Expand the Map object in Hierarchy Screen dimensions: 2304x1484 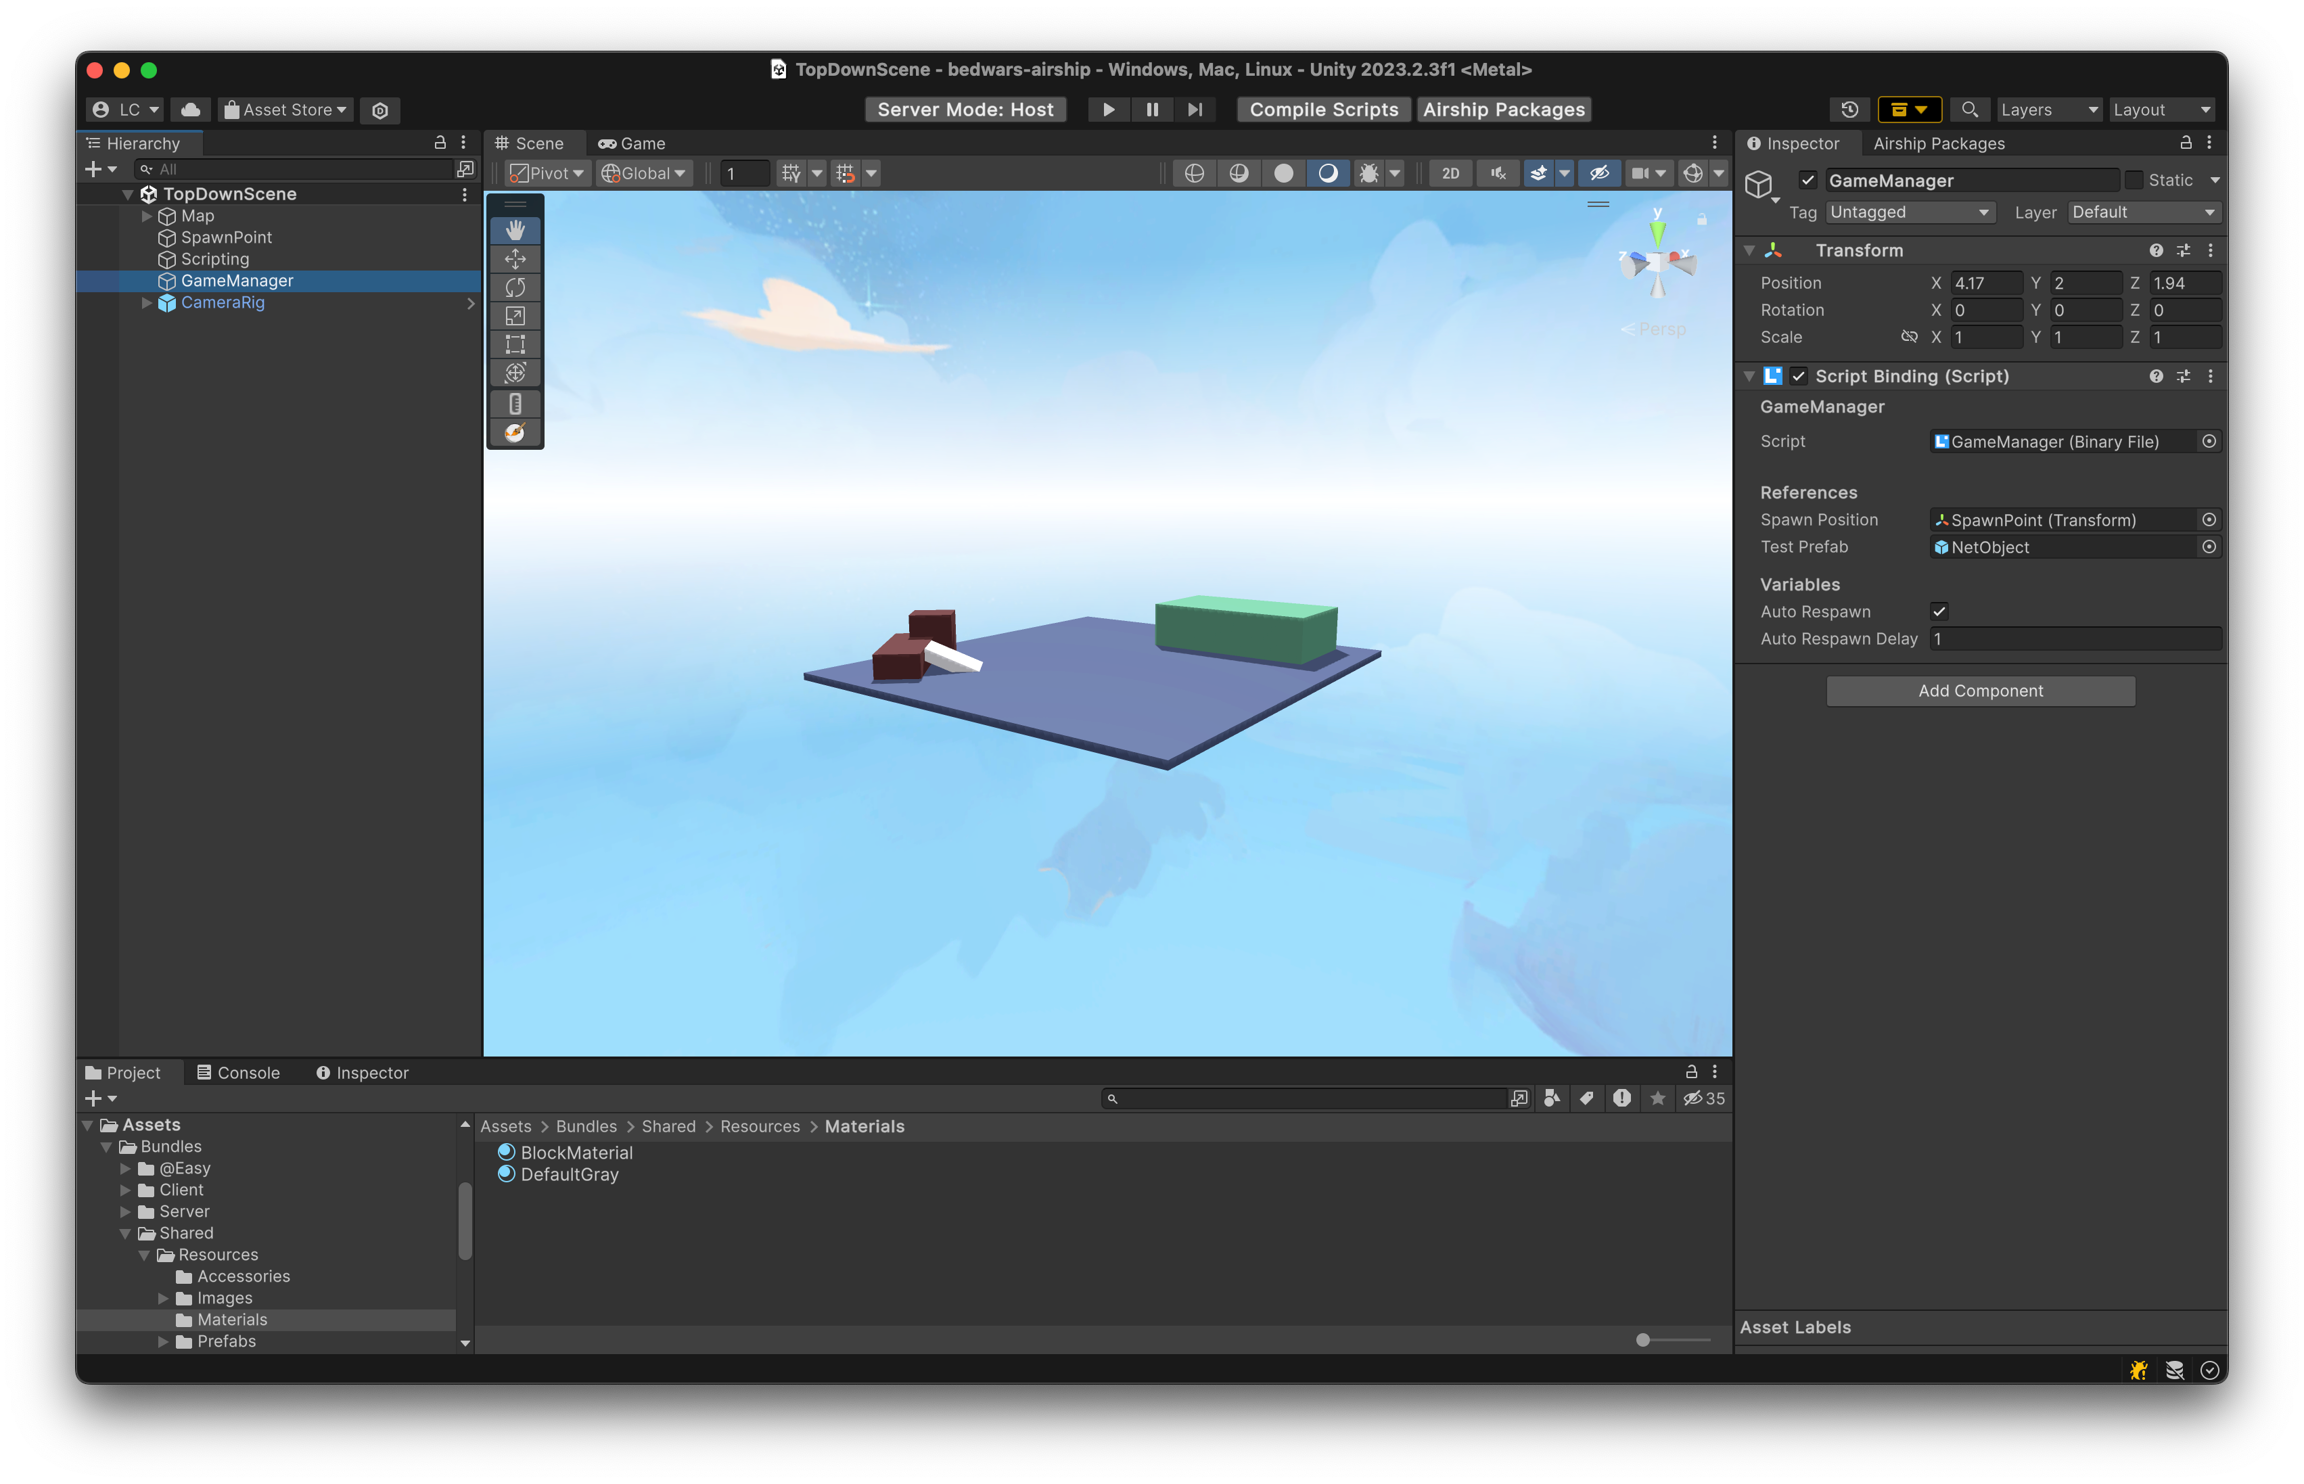[x=146, y=216]
